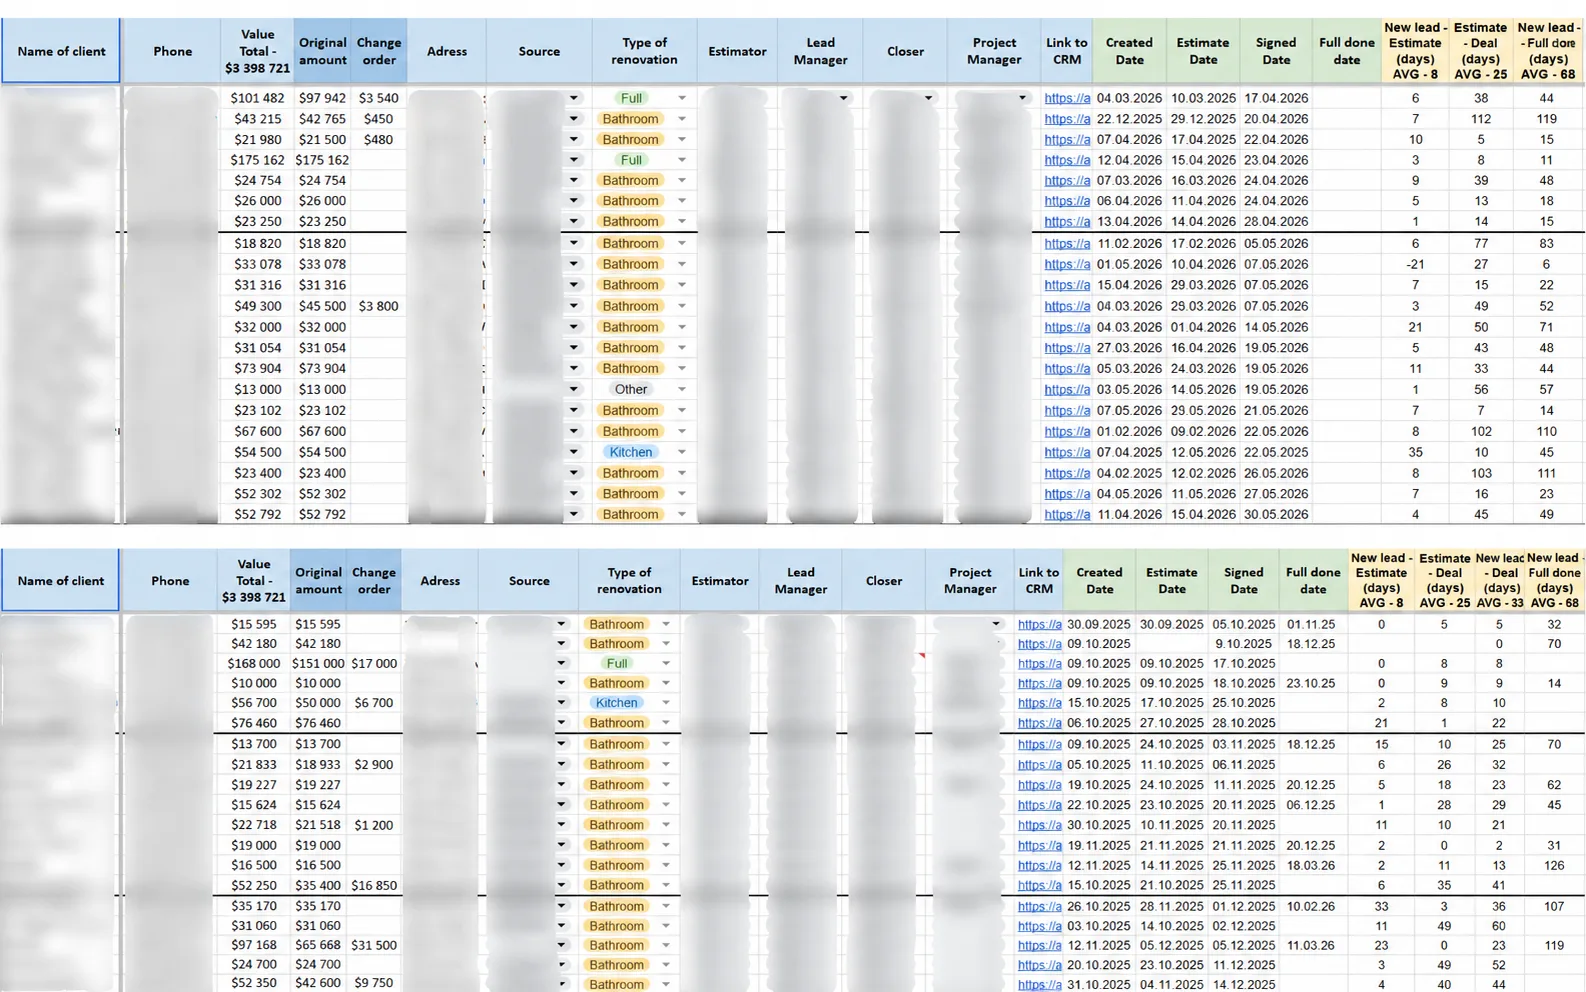Expand the Source dropdown arrow in $101 482 row
Viewport: 1586px width, 992px height.
[574, 98]
